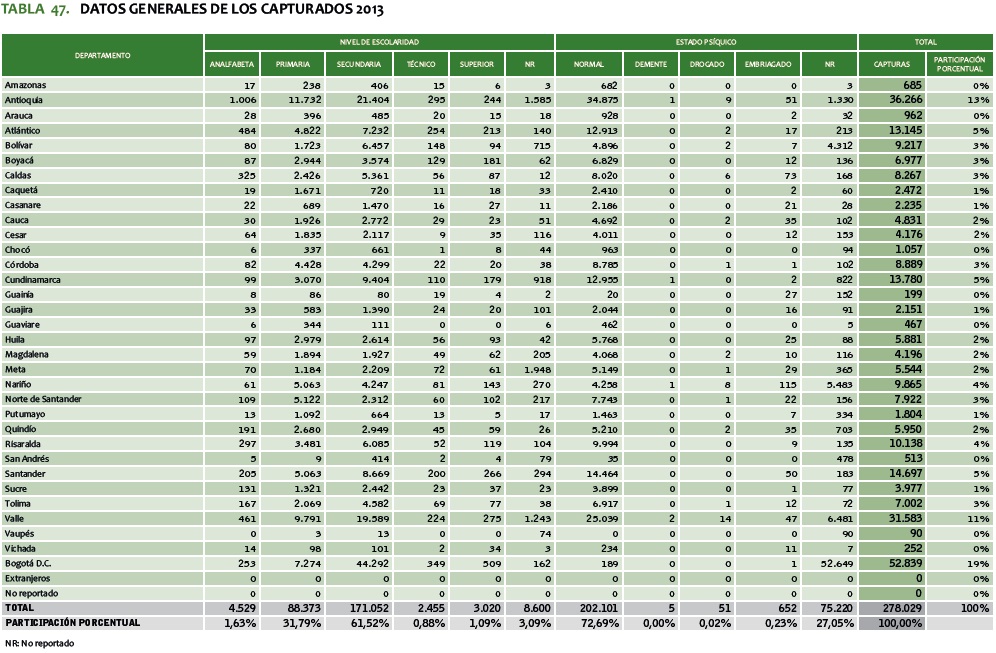Select the ANALFABETA column header
This screenshot has width=996, height=653.
pyautogui.click(x=232, y=64)
